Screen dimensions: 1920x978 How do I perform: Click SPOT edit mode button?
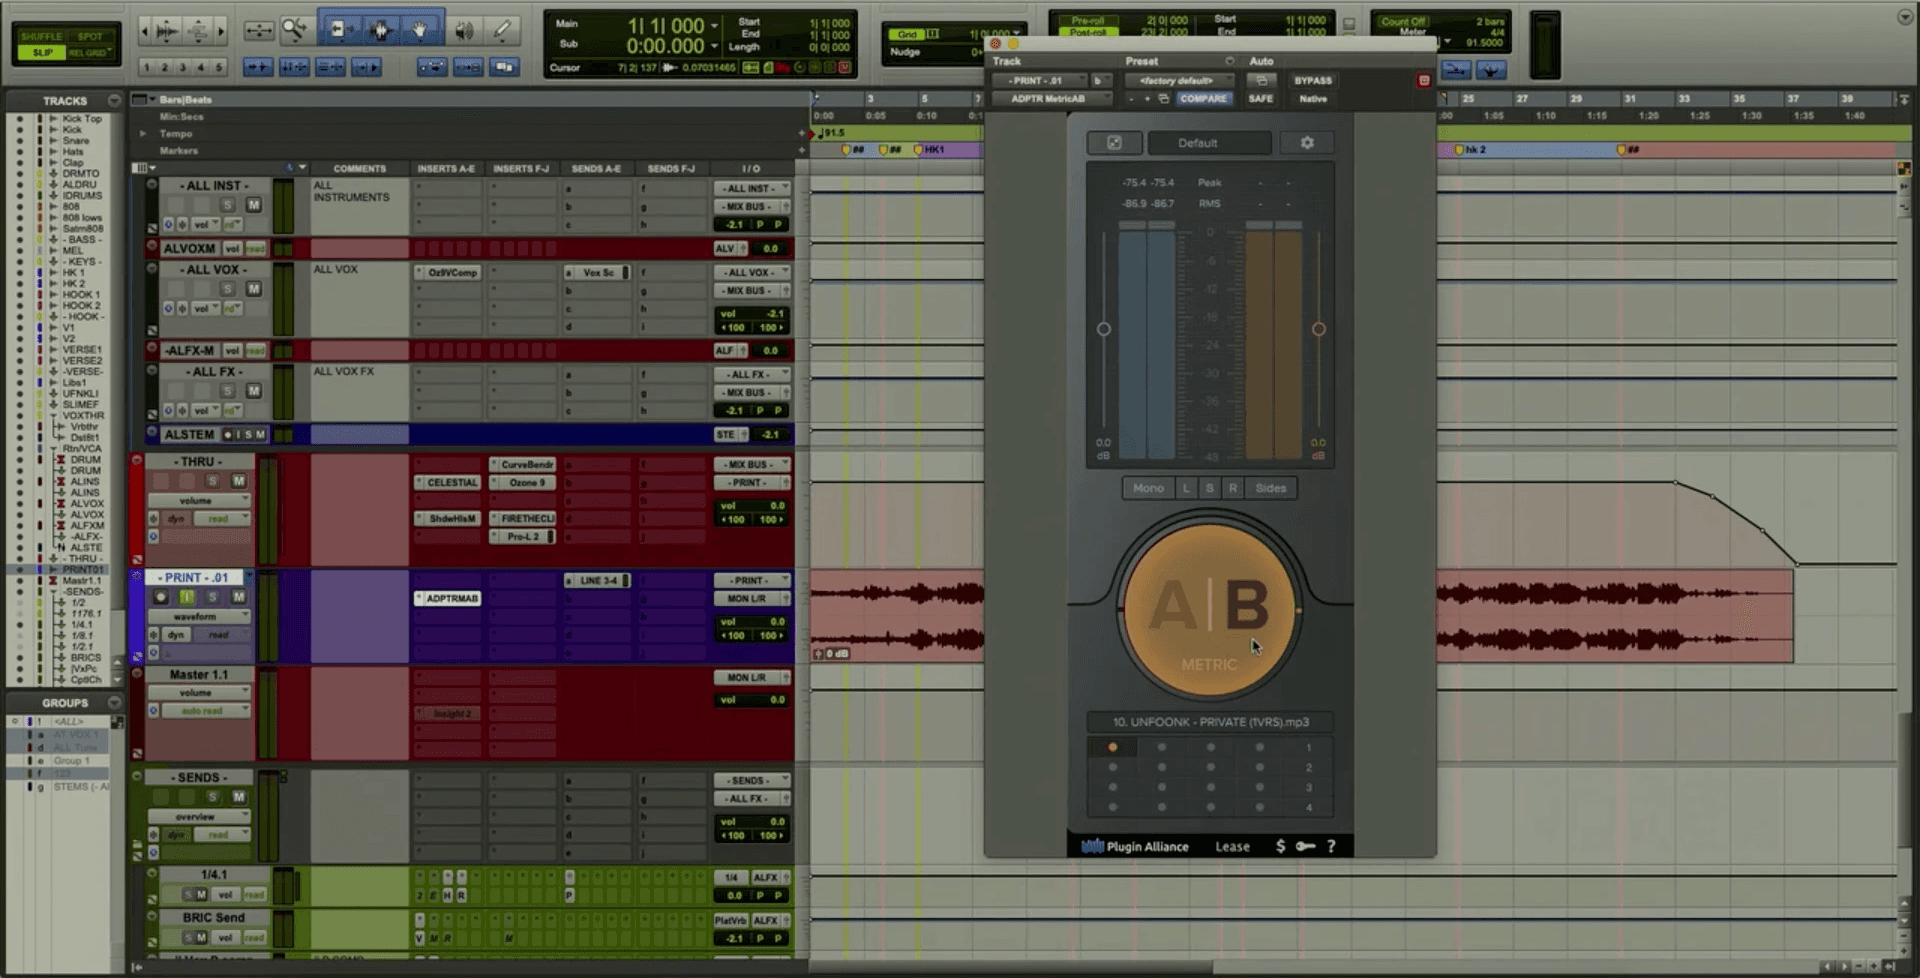pyautogui.click(x=91, y=36)
